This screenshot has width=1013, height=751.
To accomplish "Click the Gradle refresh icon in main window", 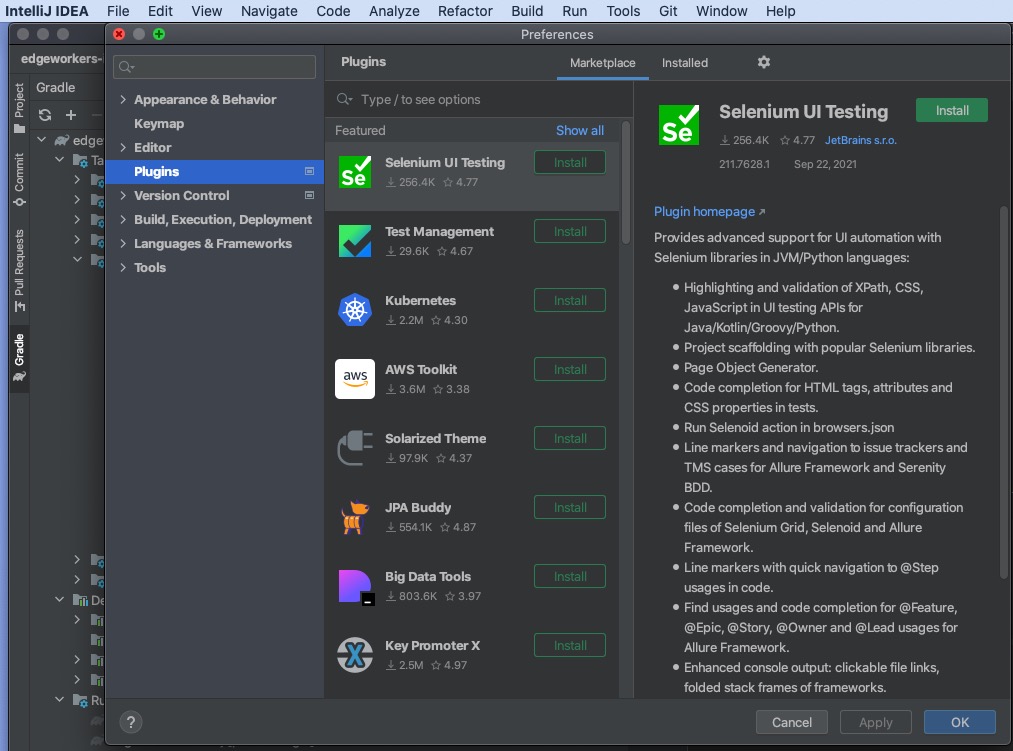I will click(45, 115).
